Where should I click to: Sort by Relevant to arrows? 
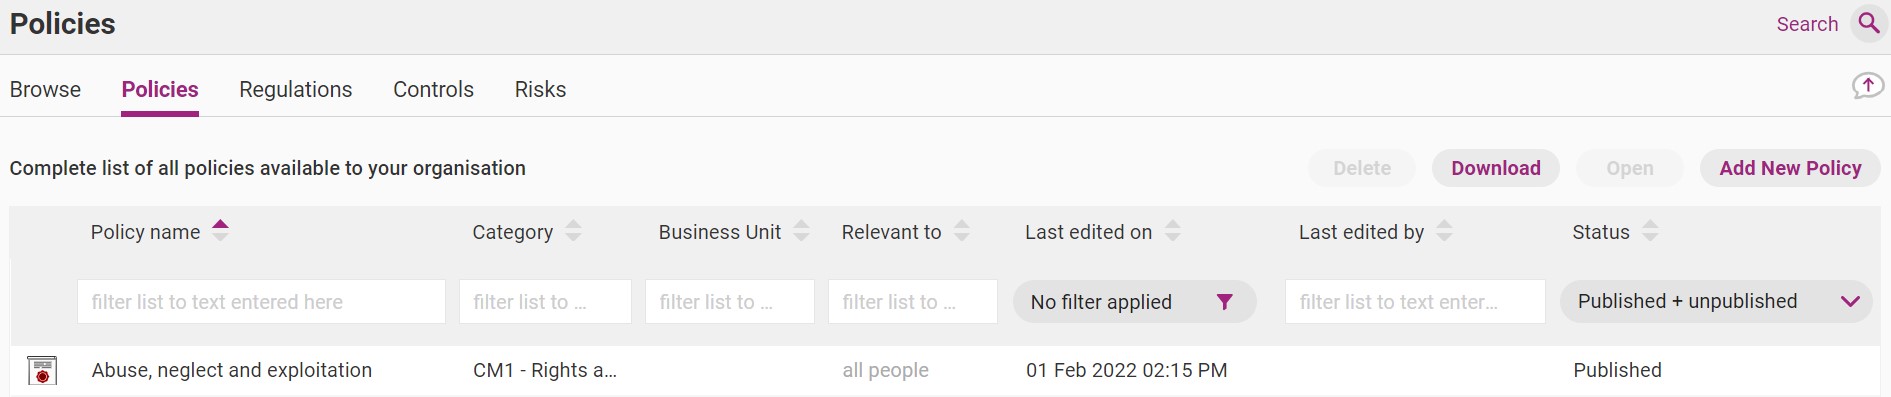coord(962,231)
